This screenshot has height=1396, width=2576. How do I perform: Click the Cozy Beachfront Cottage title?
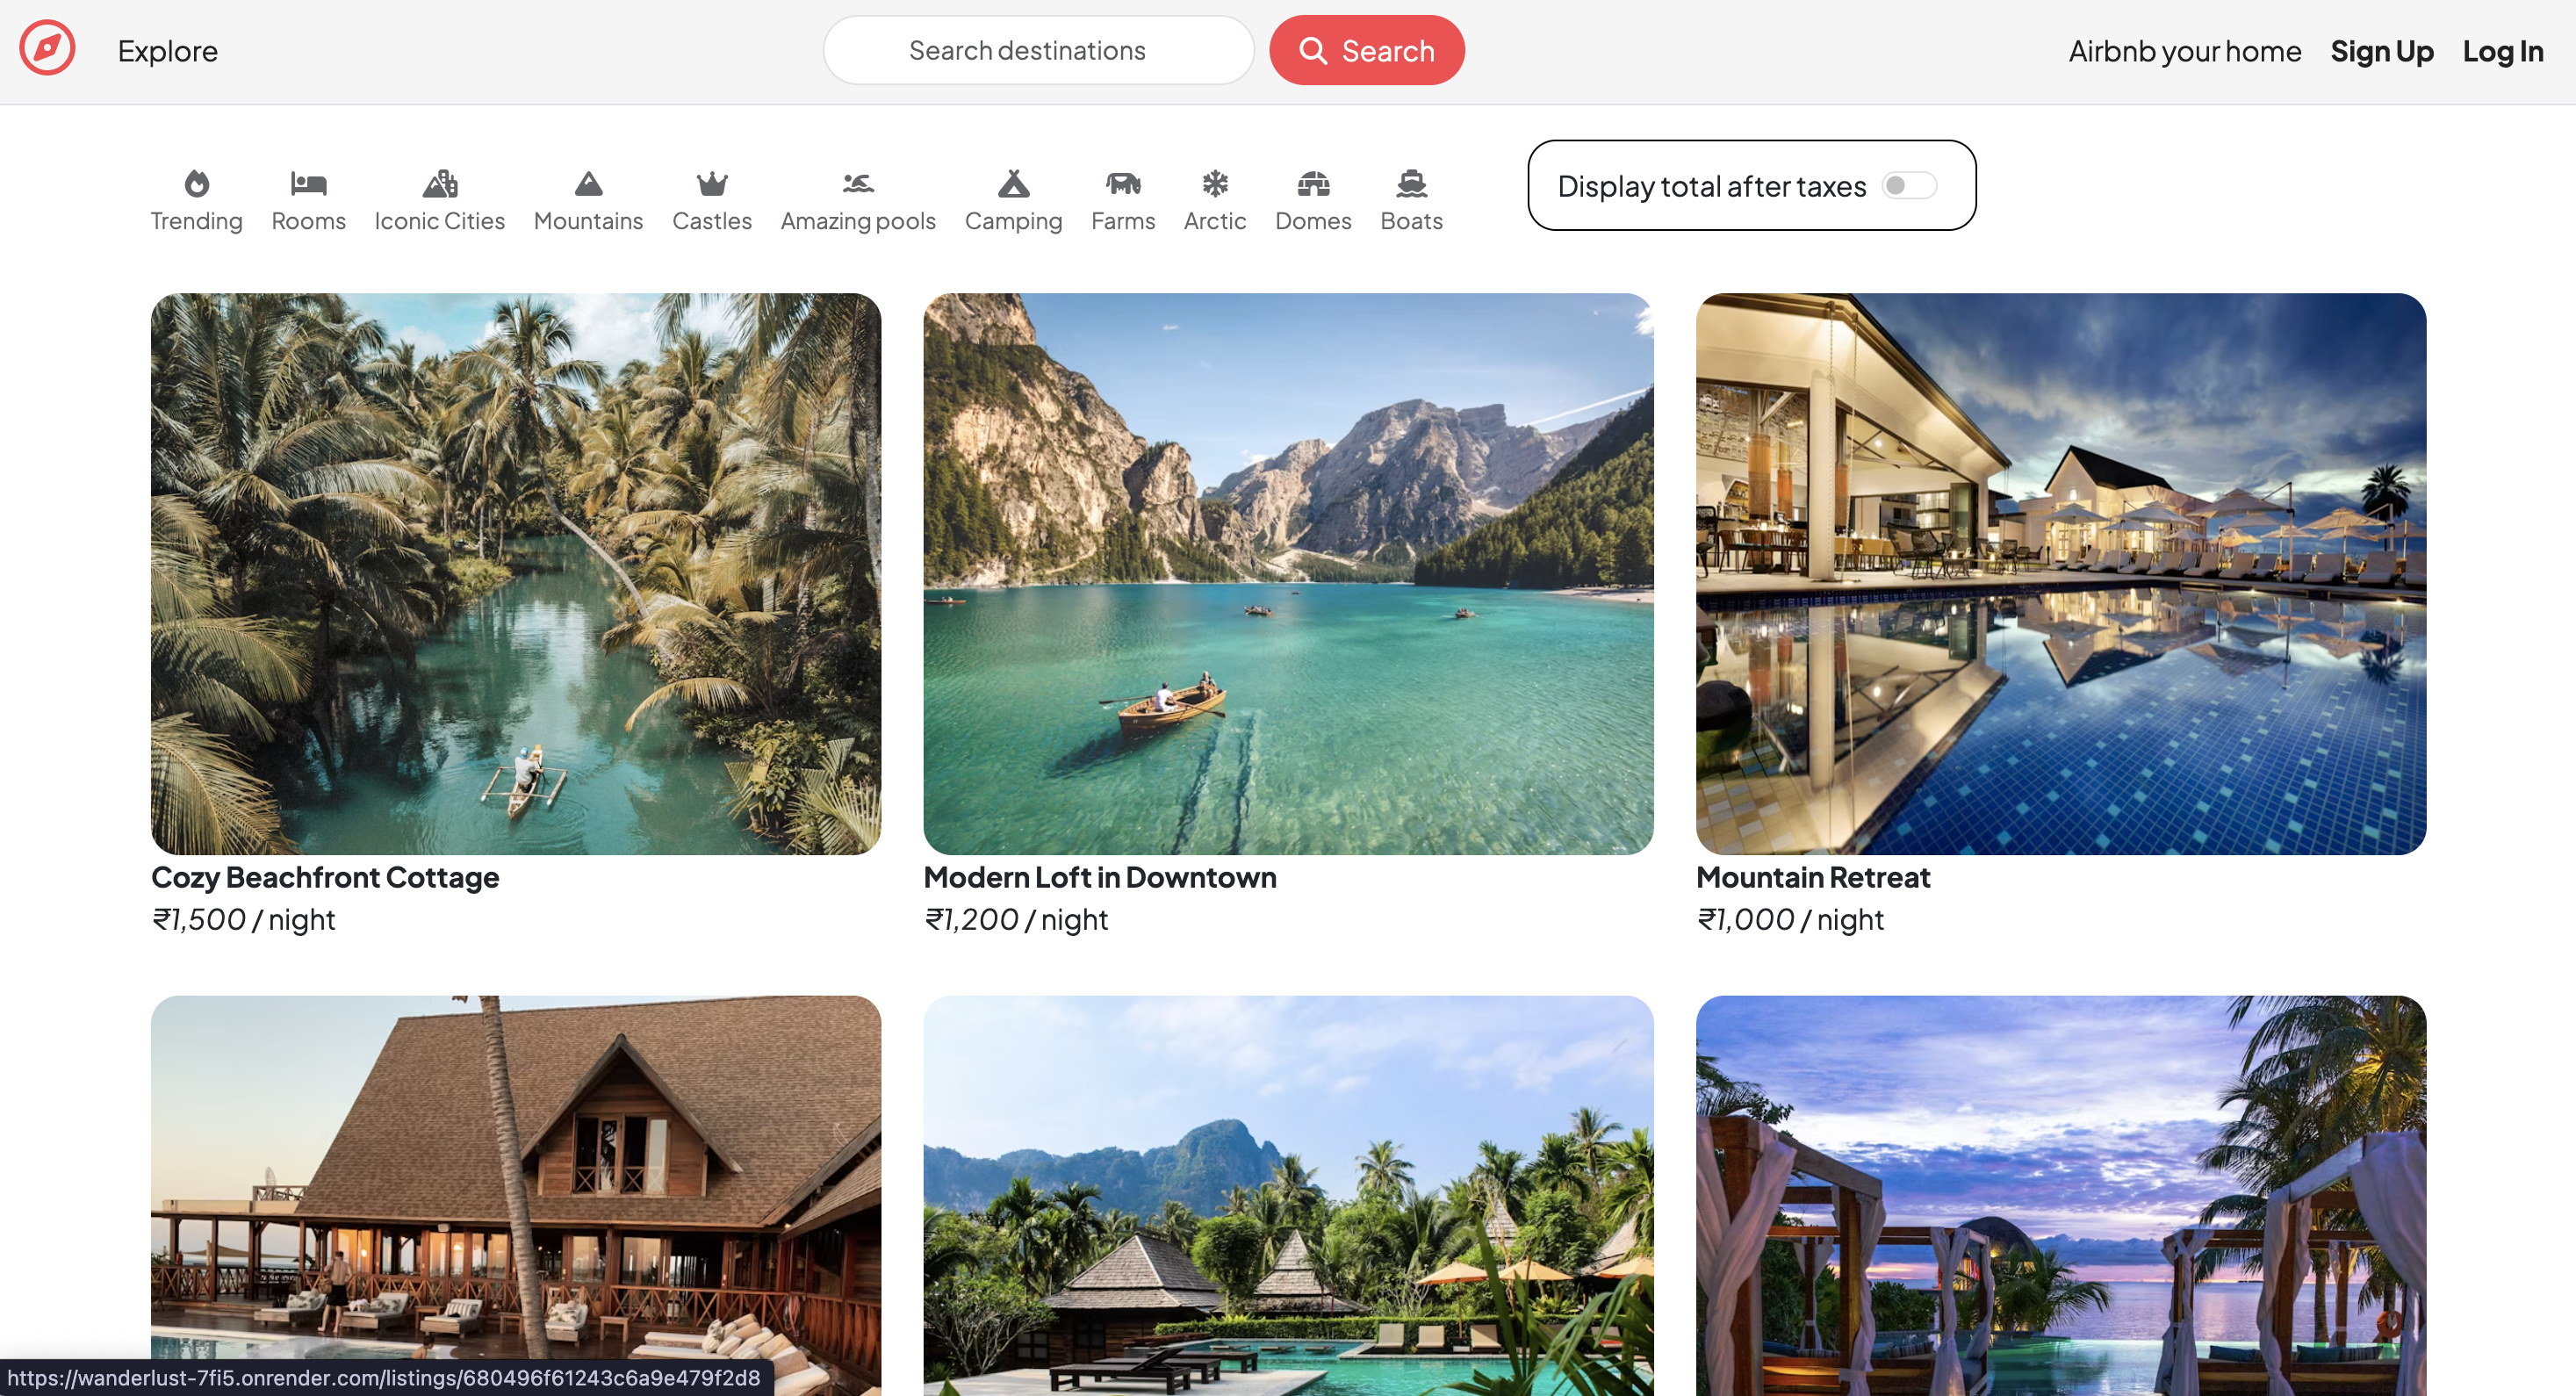[x=325, y=877]
